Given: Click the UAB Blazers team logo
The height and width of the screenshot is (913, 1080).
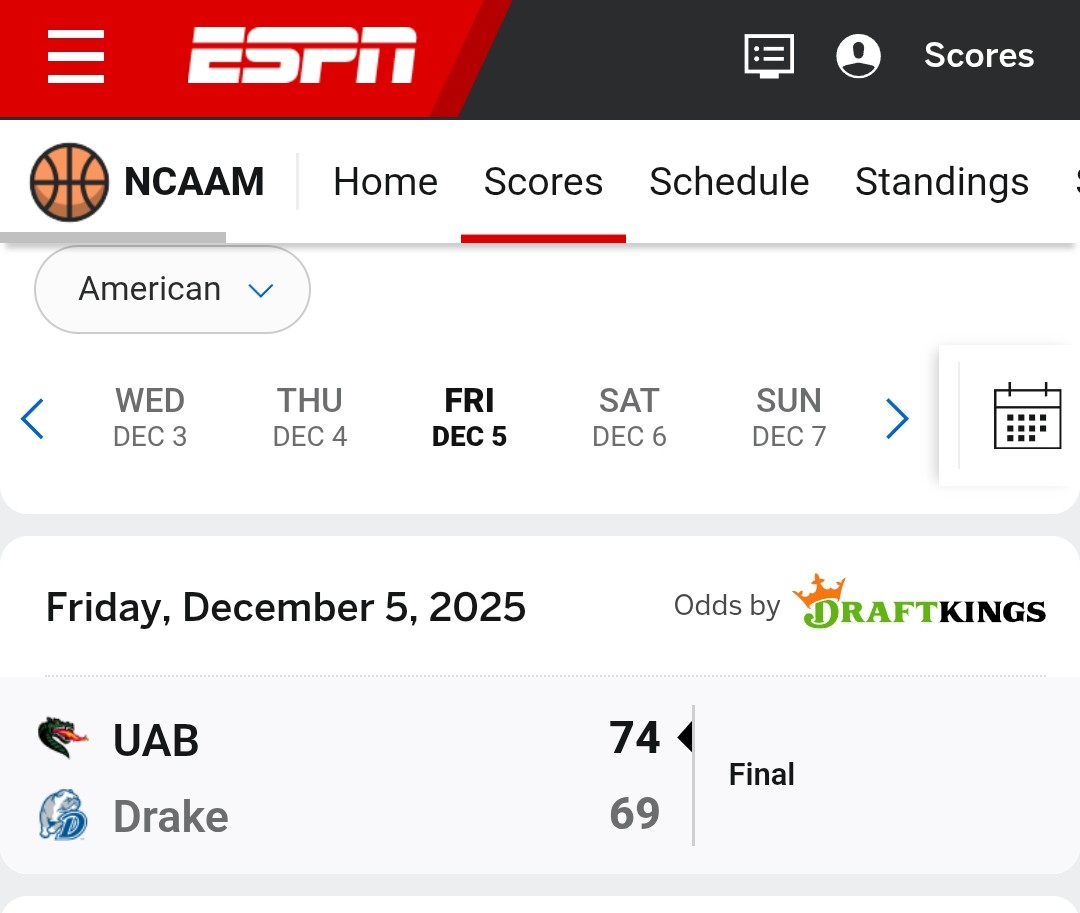Looking at the screenshot, I should point(62,739).
